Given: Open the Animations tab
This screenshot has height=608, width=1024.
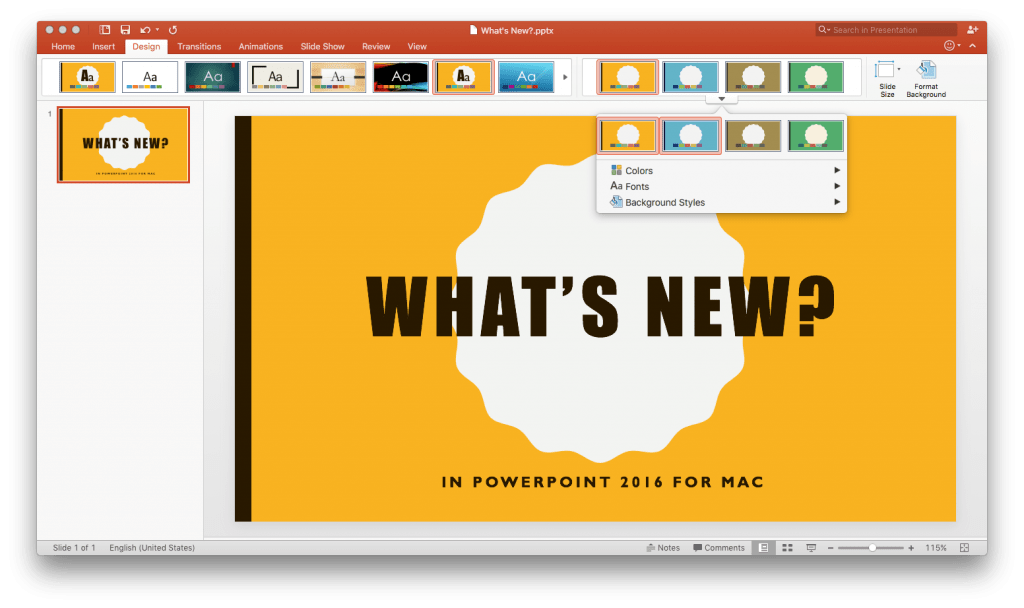Looking at the screenshot, I should pos(261,46).
